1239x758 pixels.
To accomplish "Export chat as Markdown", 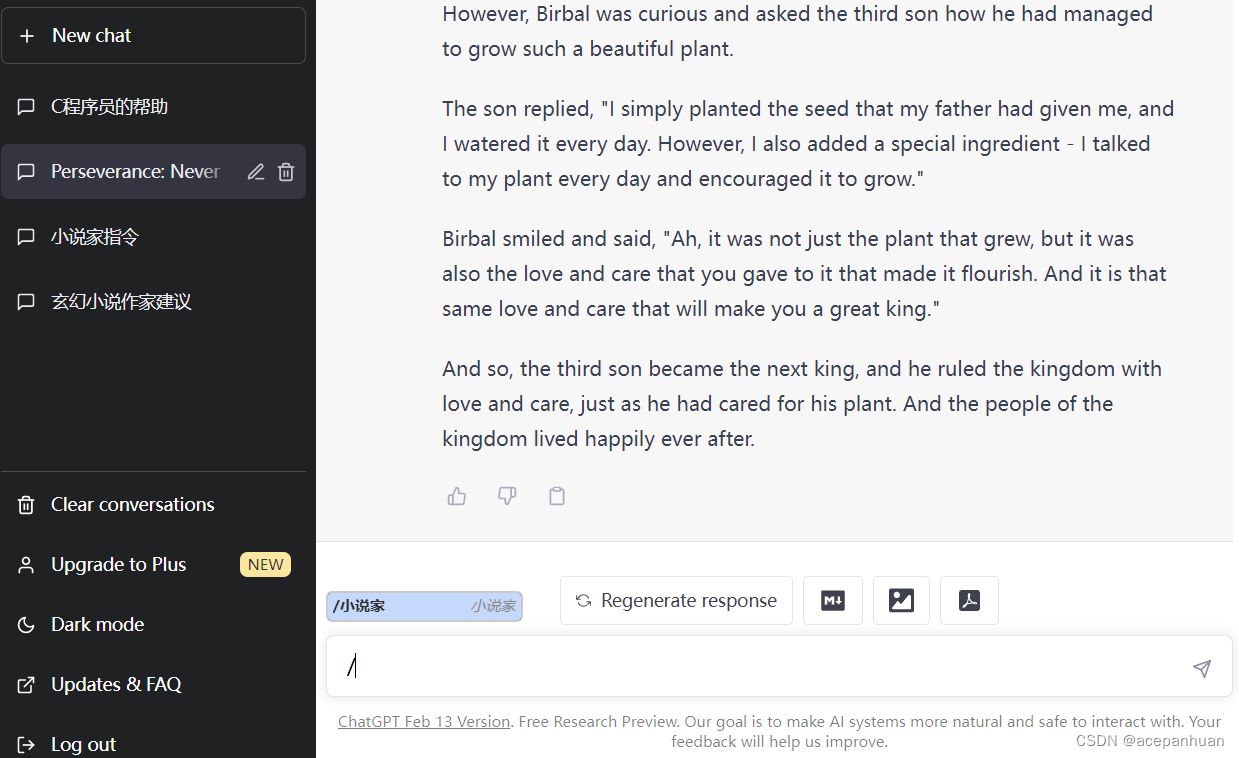I will 833,601.
